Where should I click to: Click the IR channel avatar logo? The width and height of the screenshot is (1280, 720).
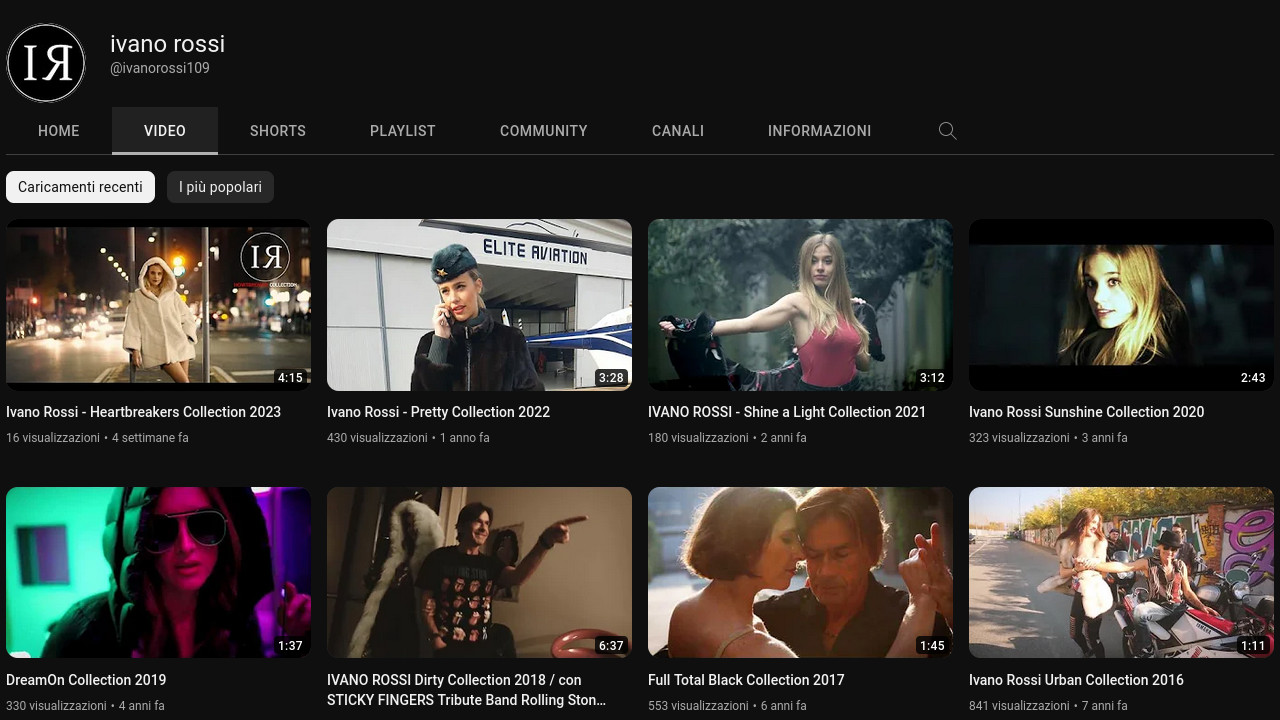(46, 63)
